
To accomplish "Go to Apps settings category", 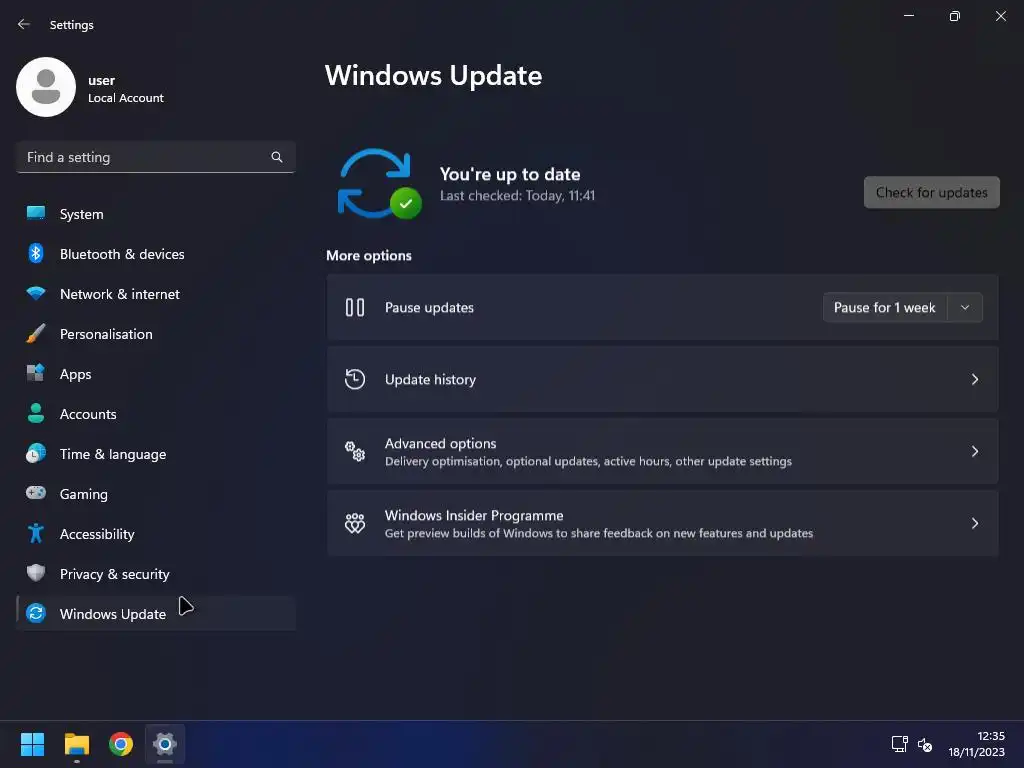I will pos(155,374).
